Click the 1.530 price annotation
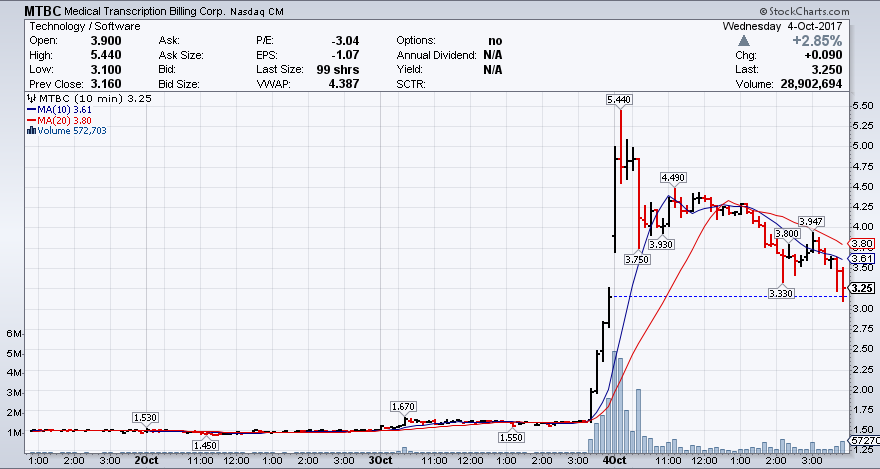This screenshot has width=880, height=469. click(146, 416)
